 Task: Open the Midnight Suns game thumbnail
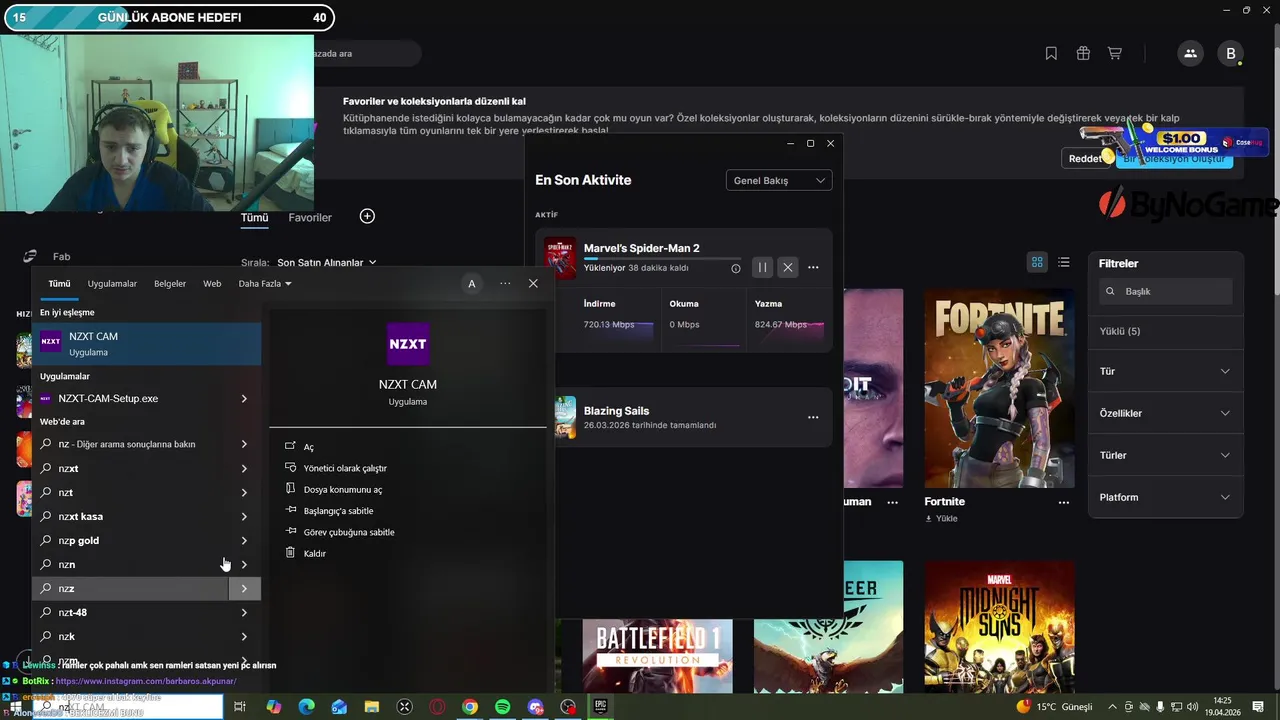click(999, 627)
